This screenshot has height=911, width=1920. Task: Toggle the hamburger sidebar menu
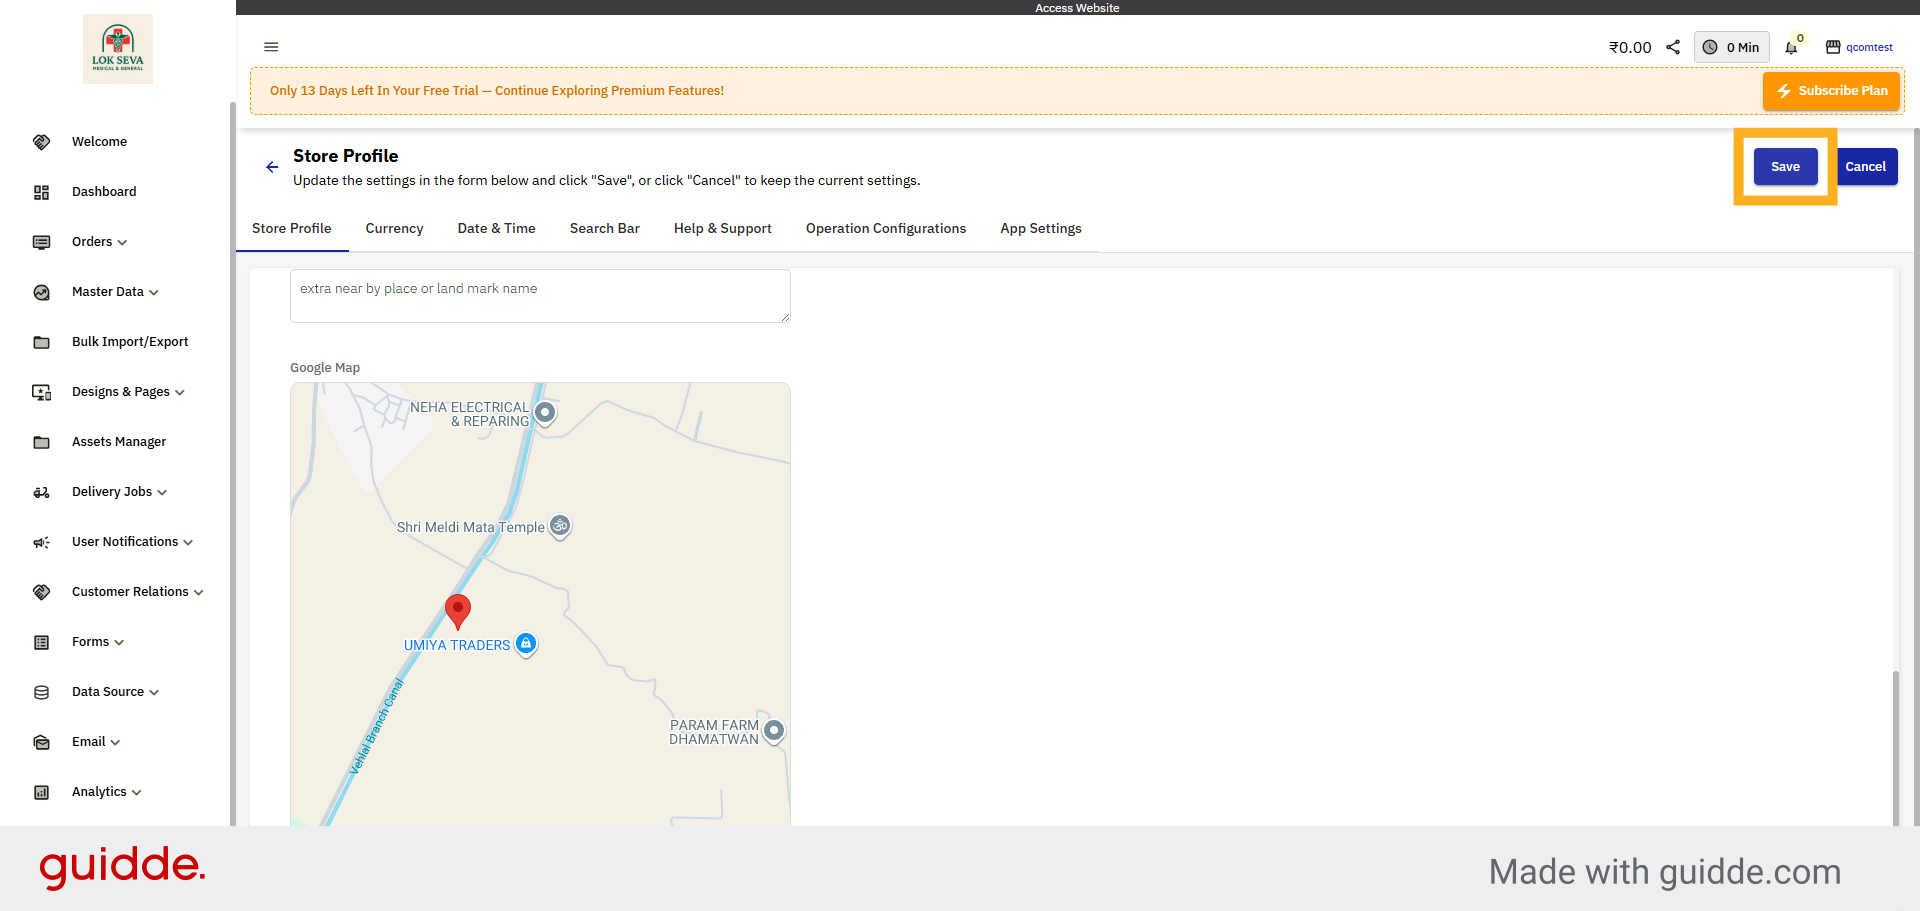click(x=271, y=47)
